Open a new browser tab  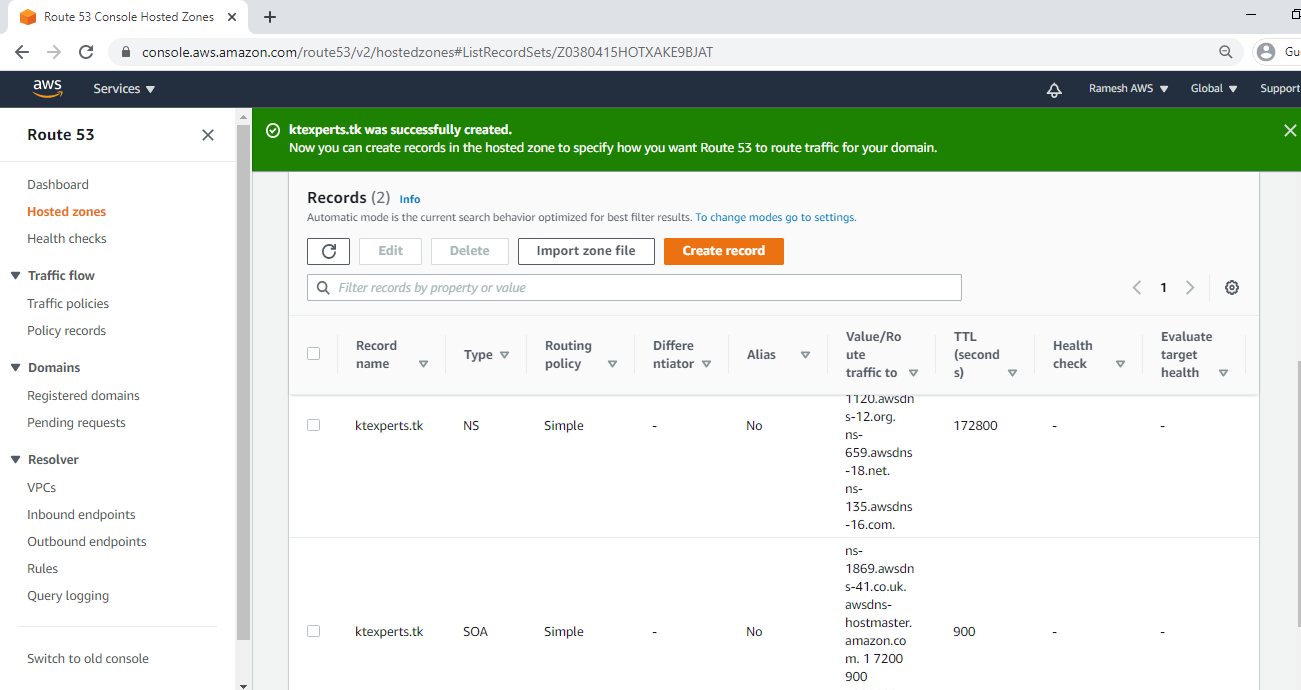pyautogui.click(x=270, y=17)
